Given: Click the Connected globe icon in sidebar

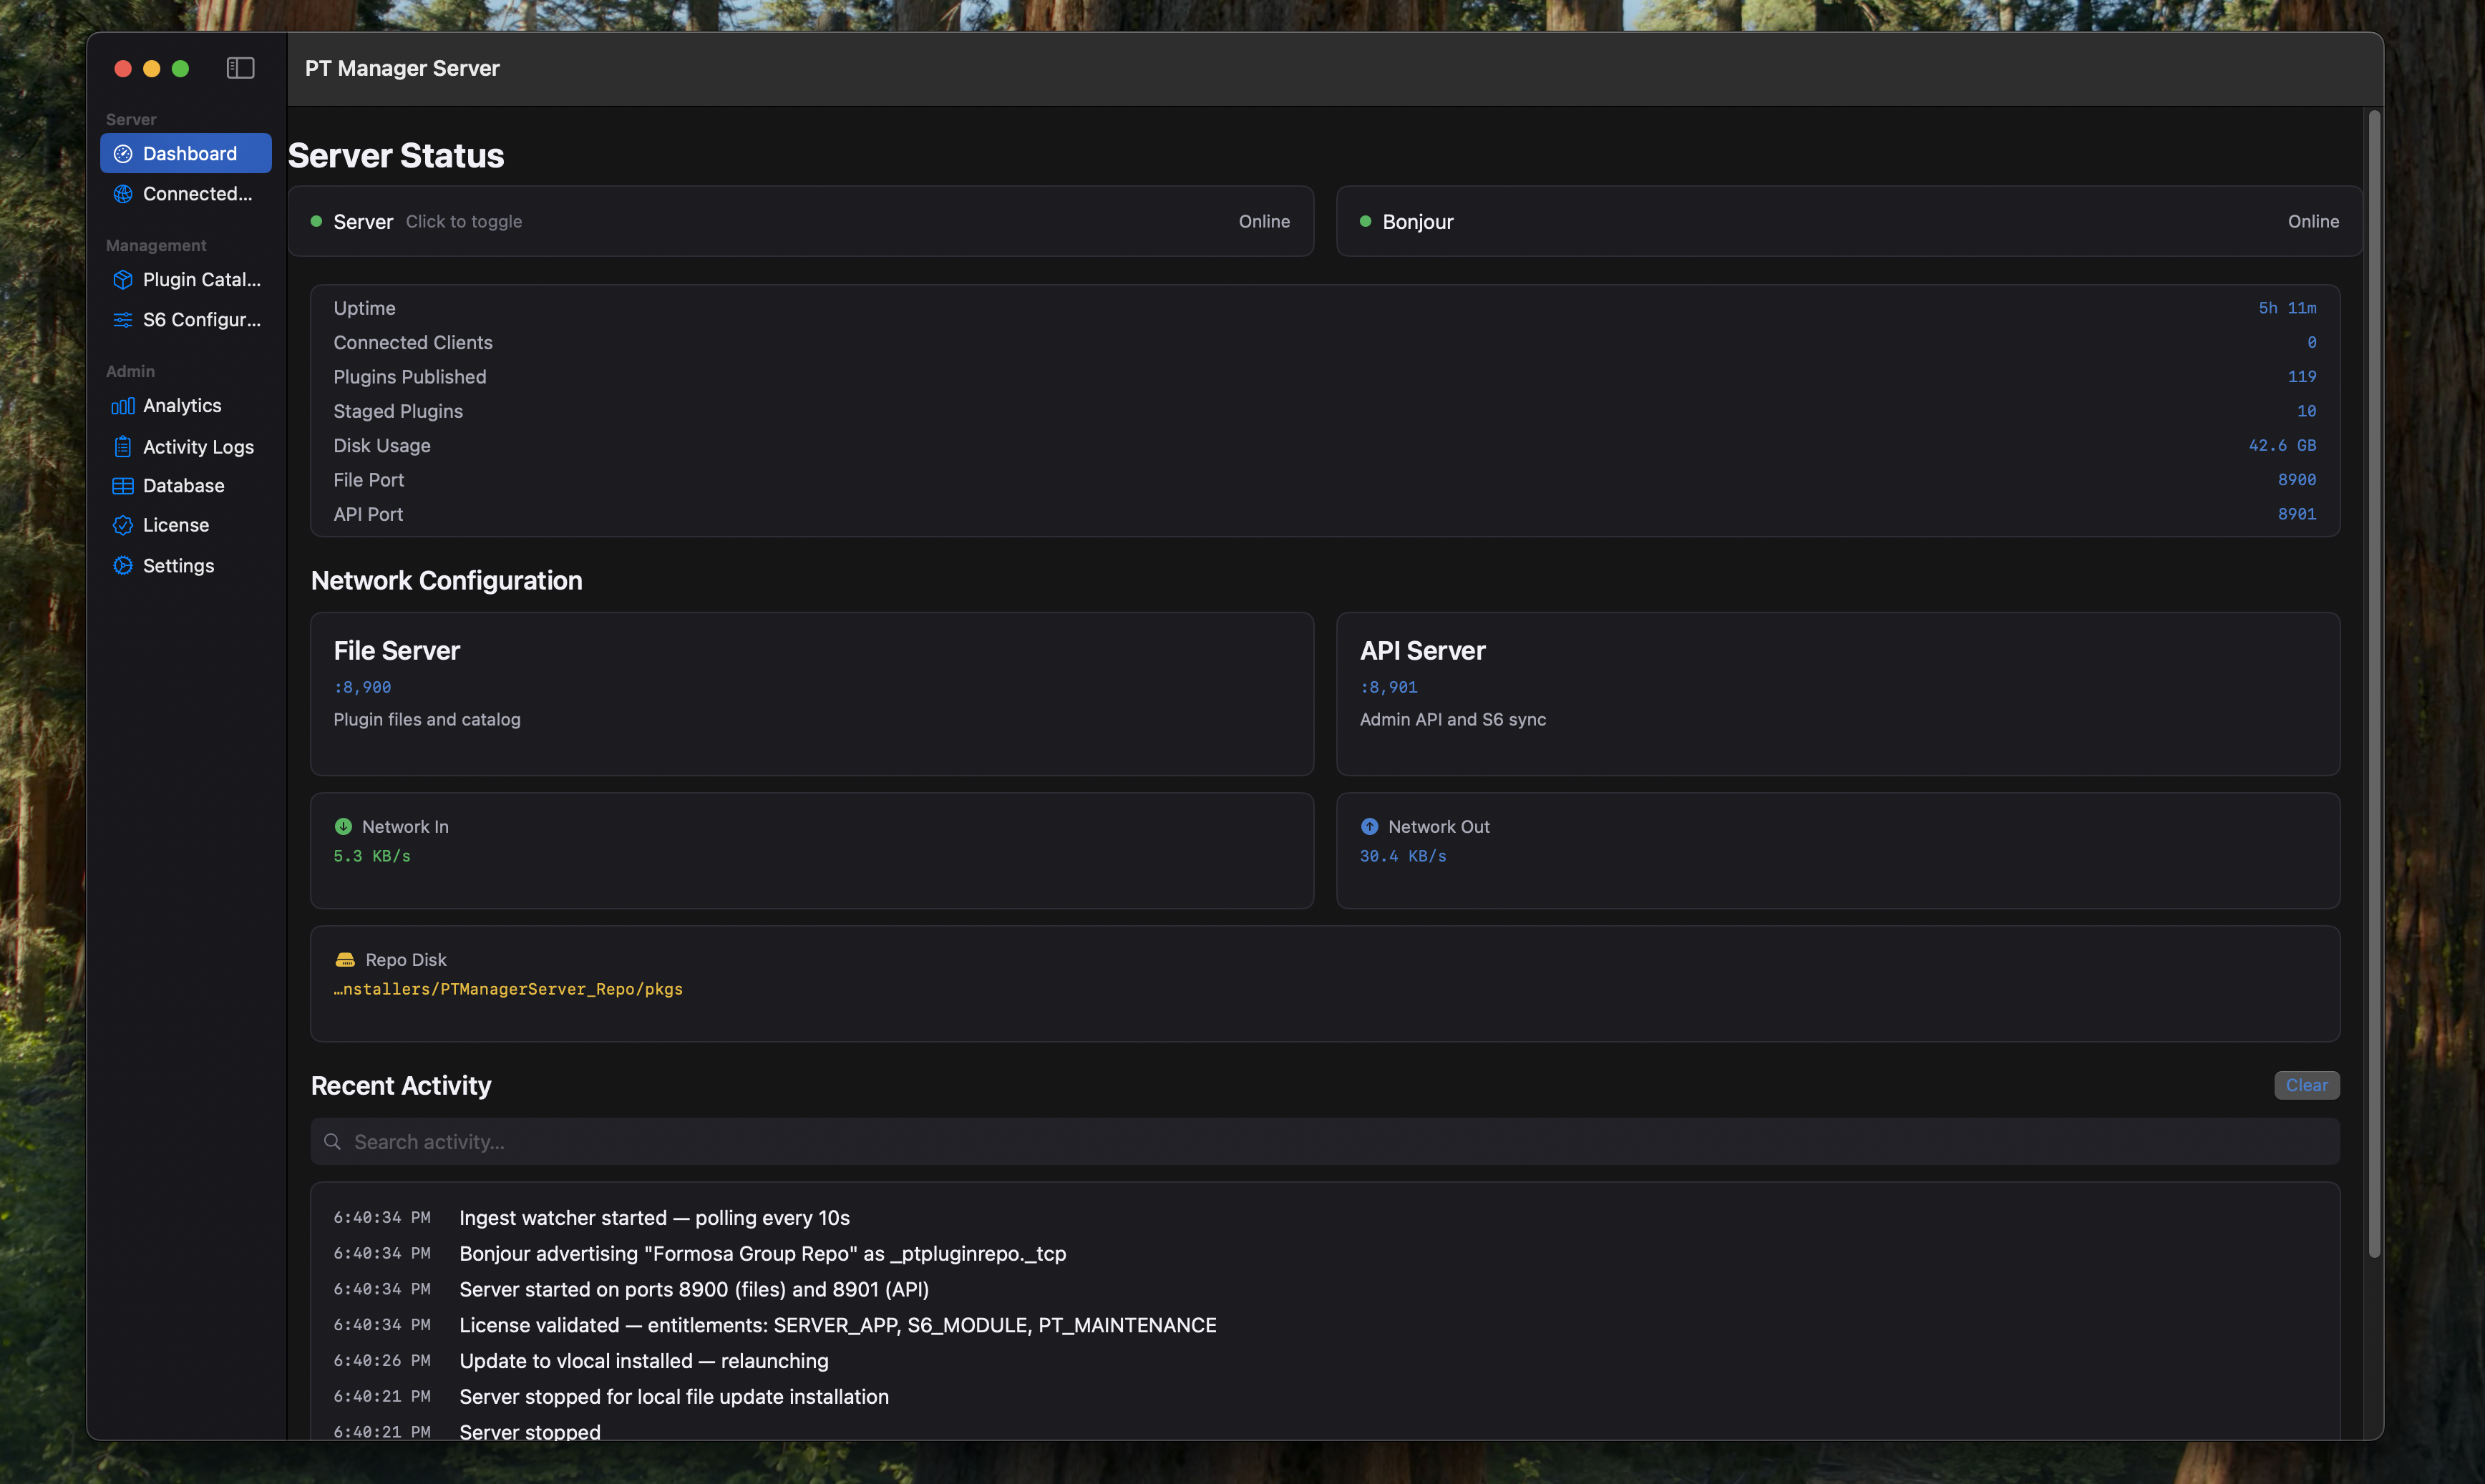Looking at the screenshot, I should [123, 194].
